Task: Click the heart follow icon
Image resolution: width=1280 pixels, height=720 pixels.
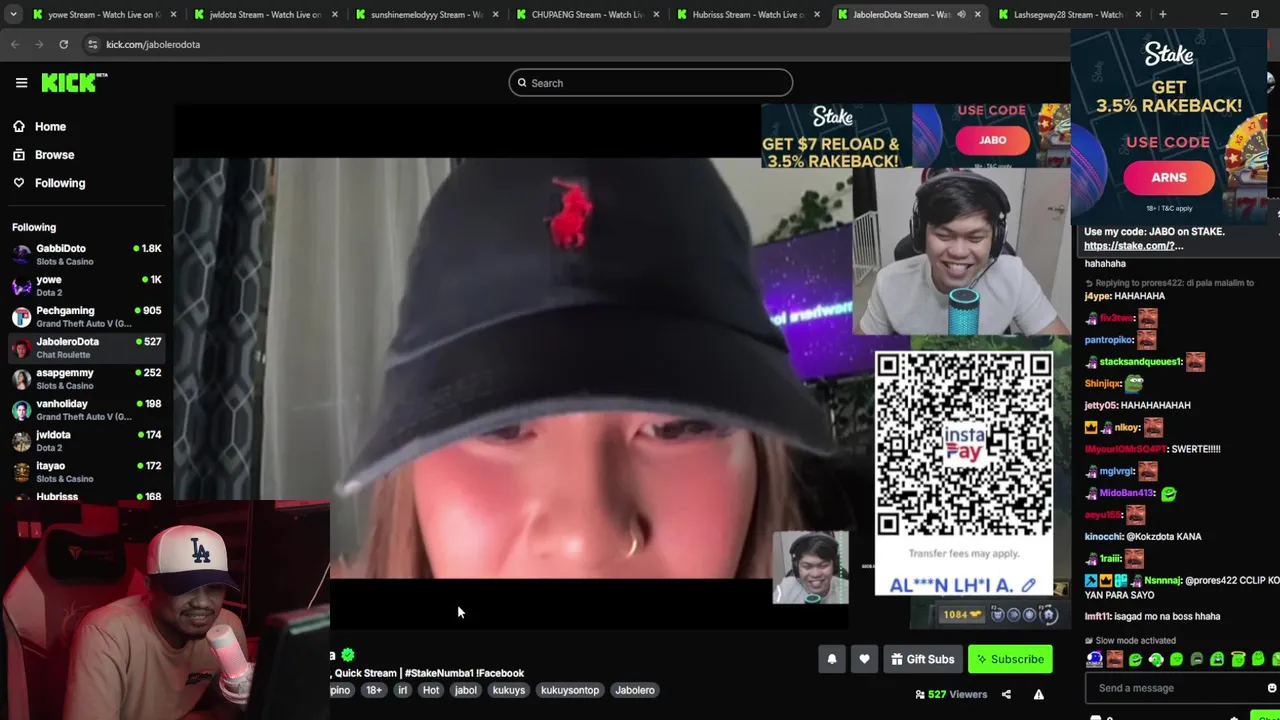Action: [864, 659]
